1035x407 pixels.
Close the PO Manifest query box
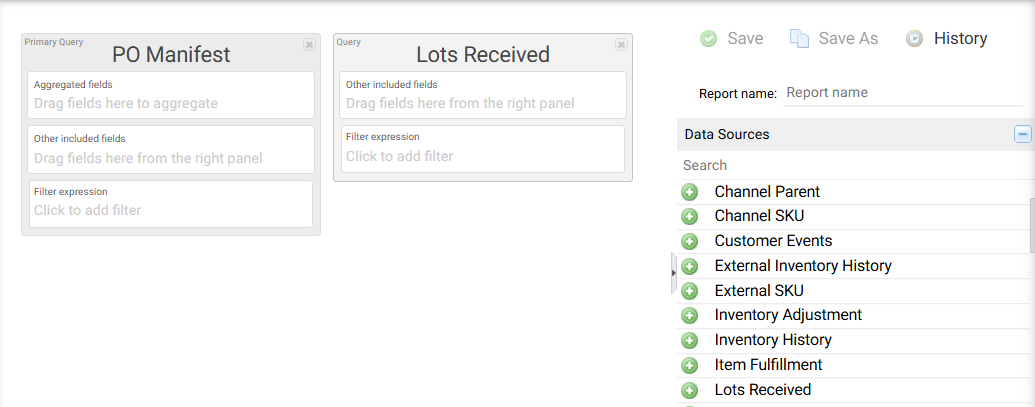[309, 45]
